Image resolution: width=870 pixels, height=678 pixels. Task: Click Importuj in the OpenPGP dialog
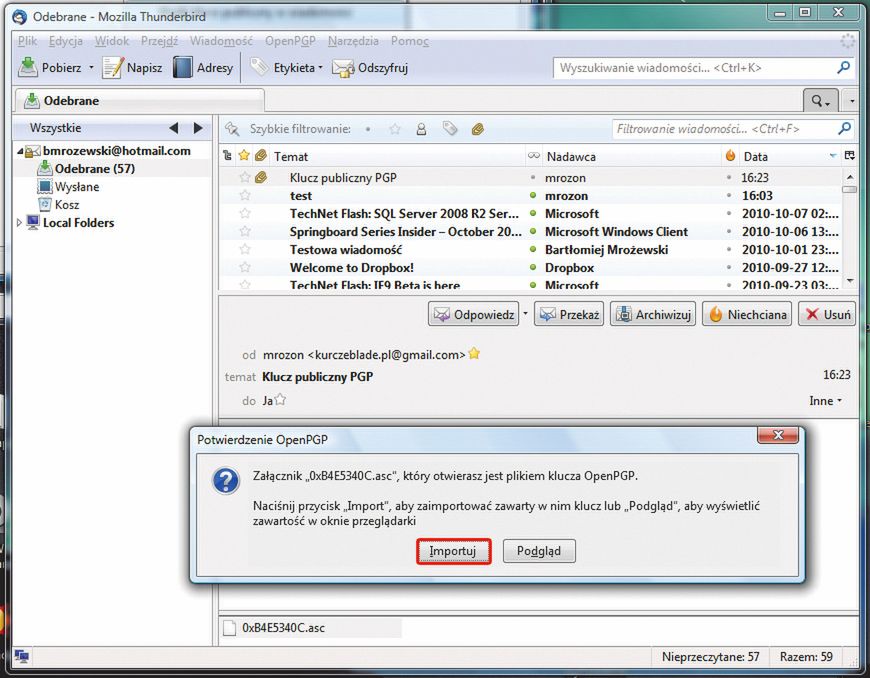tap(453, 551)
